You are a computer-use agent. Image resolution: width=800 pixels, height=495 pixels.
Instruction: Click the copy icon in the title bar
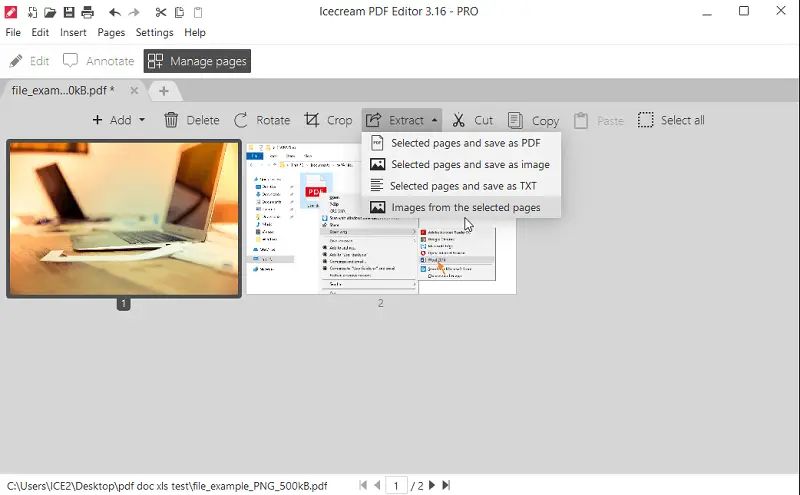tap(179, 12)
